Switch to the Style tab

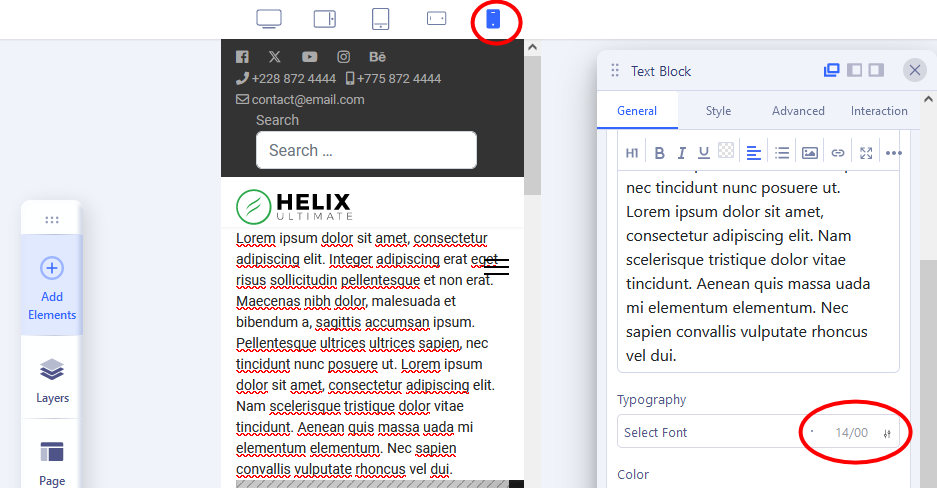(718, 111)
